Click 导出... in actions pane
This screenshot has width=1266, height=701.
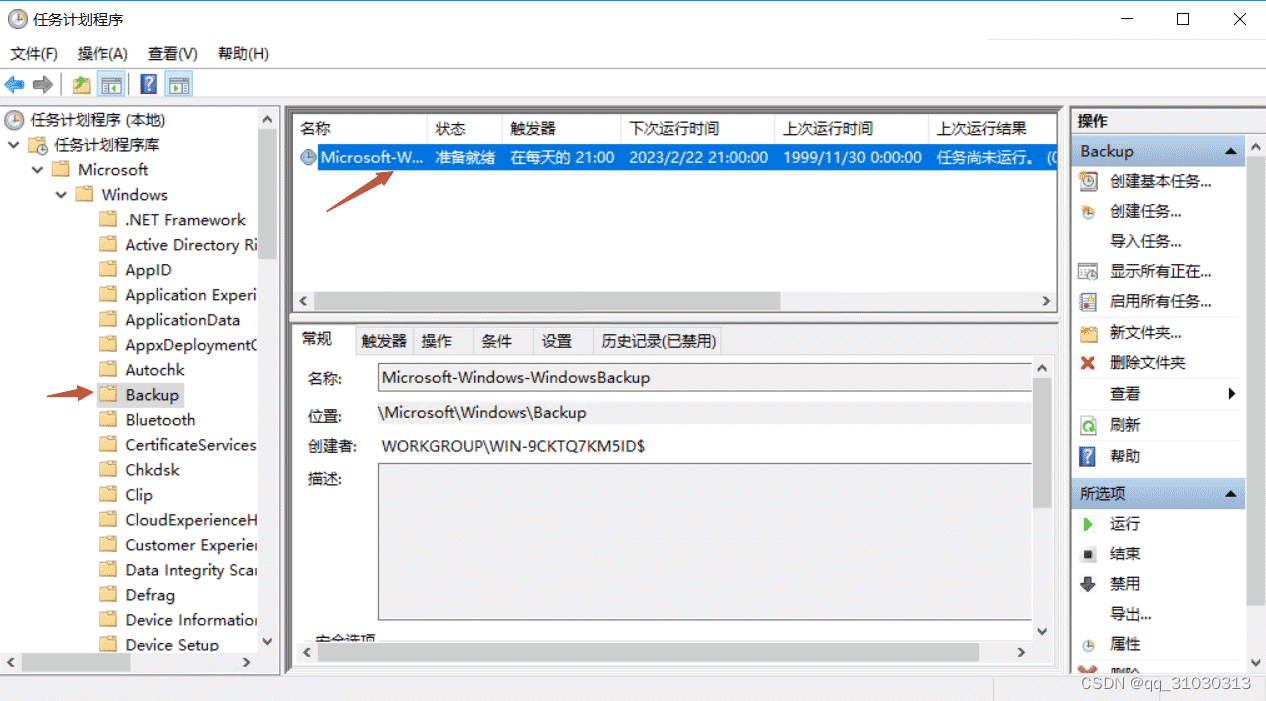coord(1131,614)
